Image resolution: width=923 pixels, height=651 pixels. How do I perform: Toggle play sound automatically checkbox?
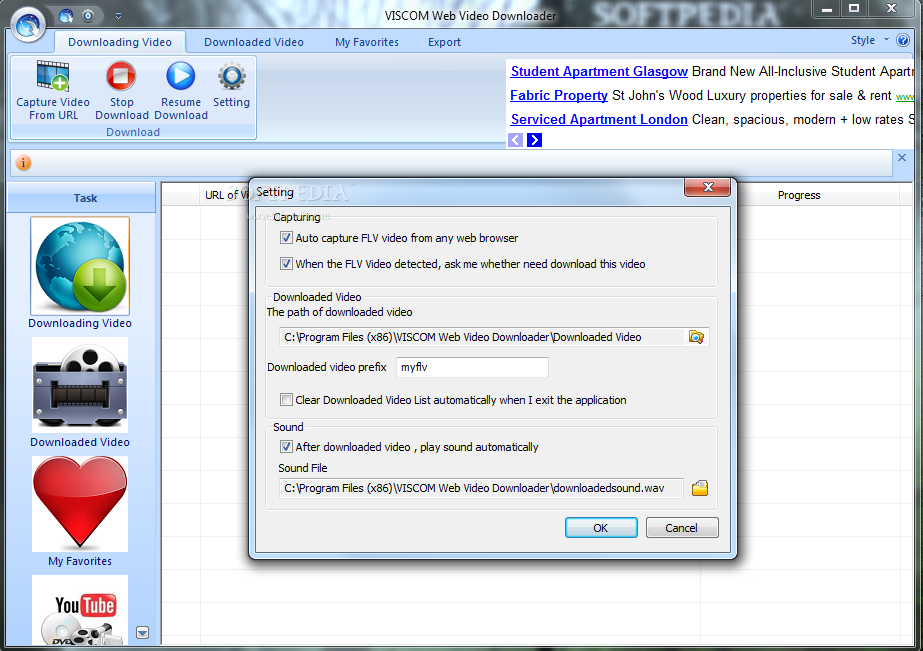pyautogui.click(x=286, y=447)
